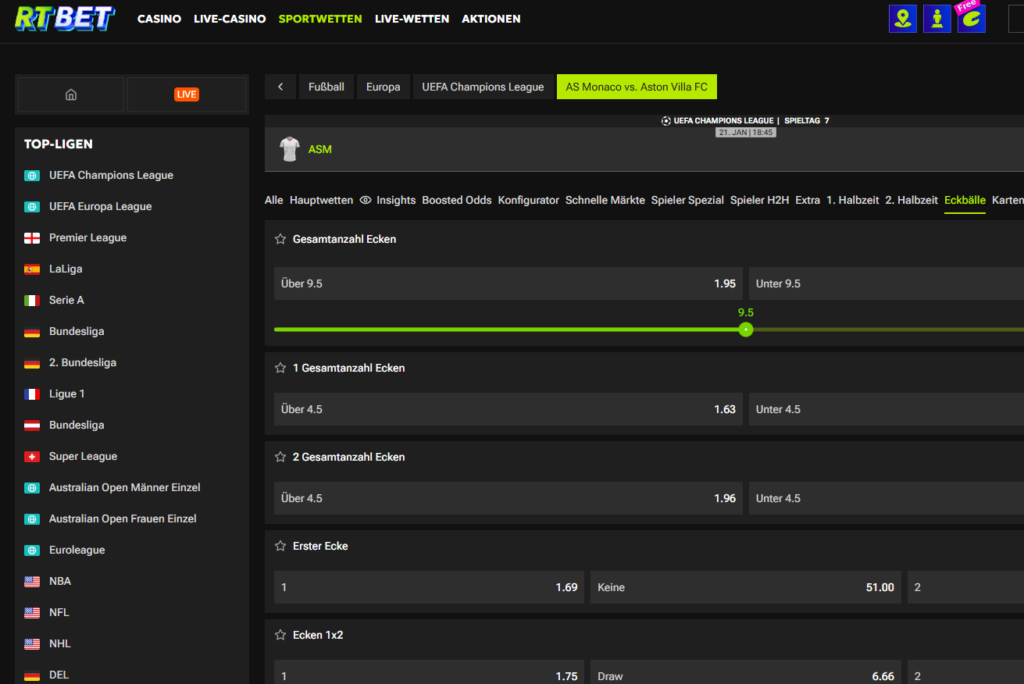Switch to the Eckbälle tab

click(965, 200)
